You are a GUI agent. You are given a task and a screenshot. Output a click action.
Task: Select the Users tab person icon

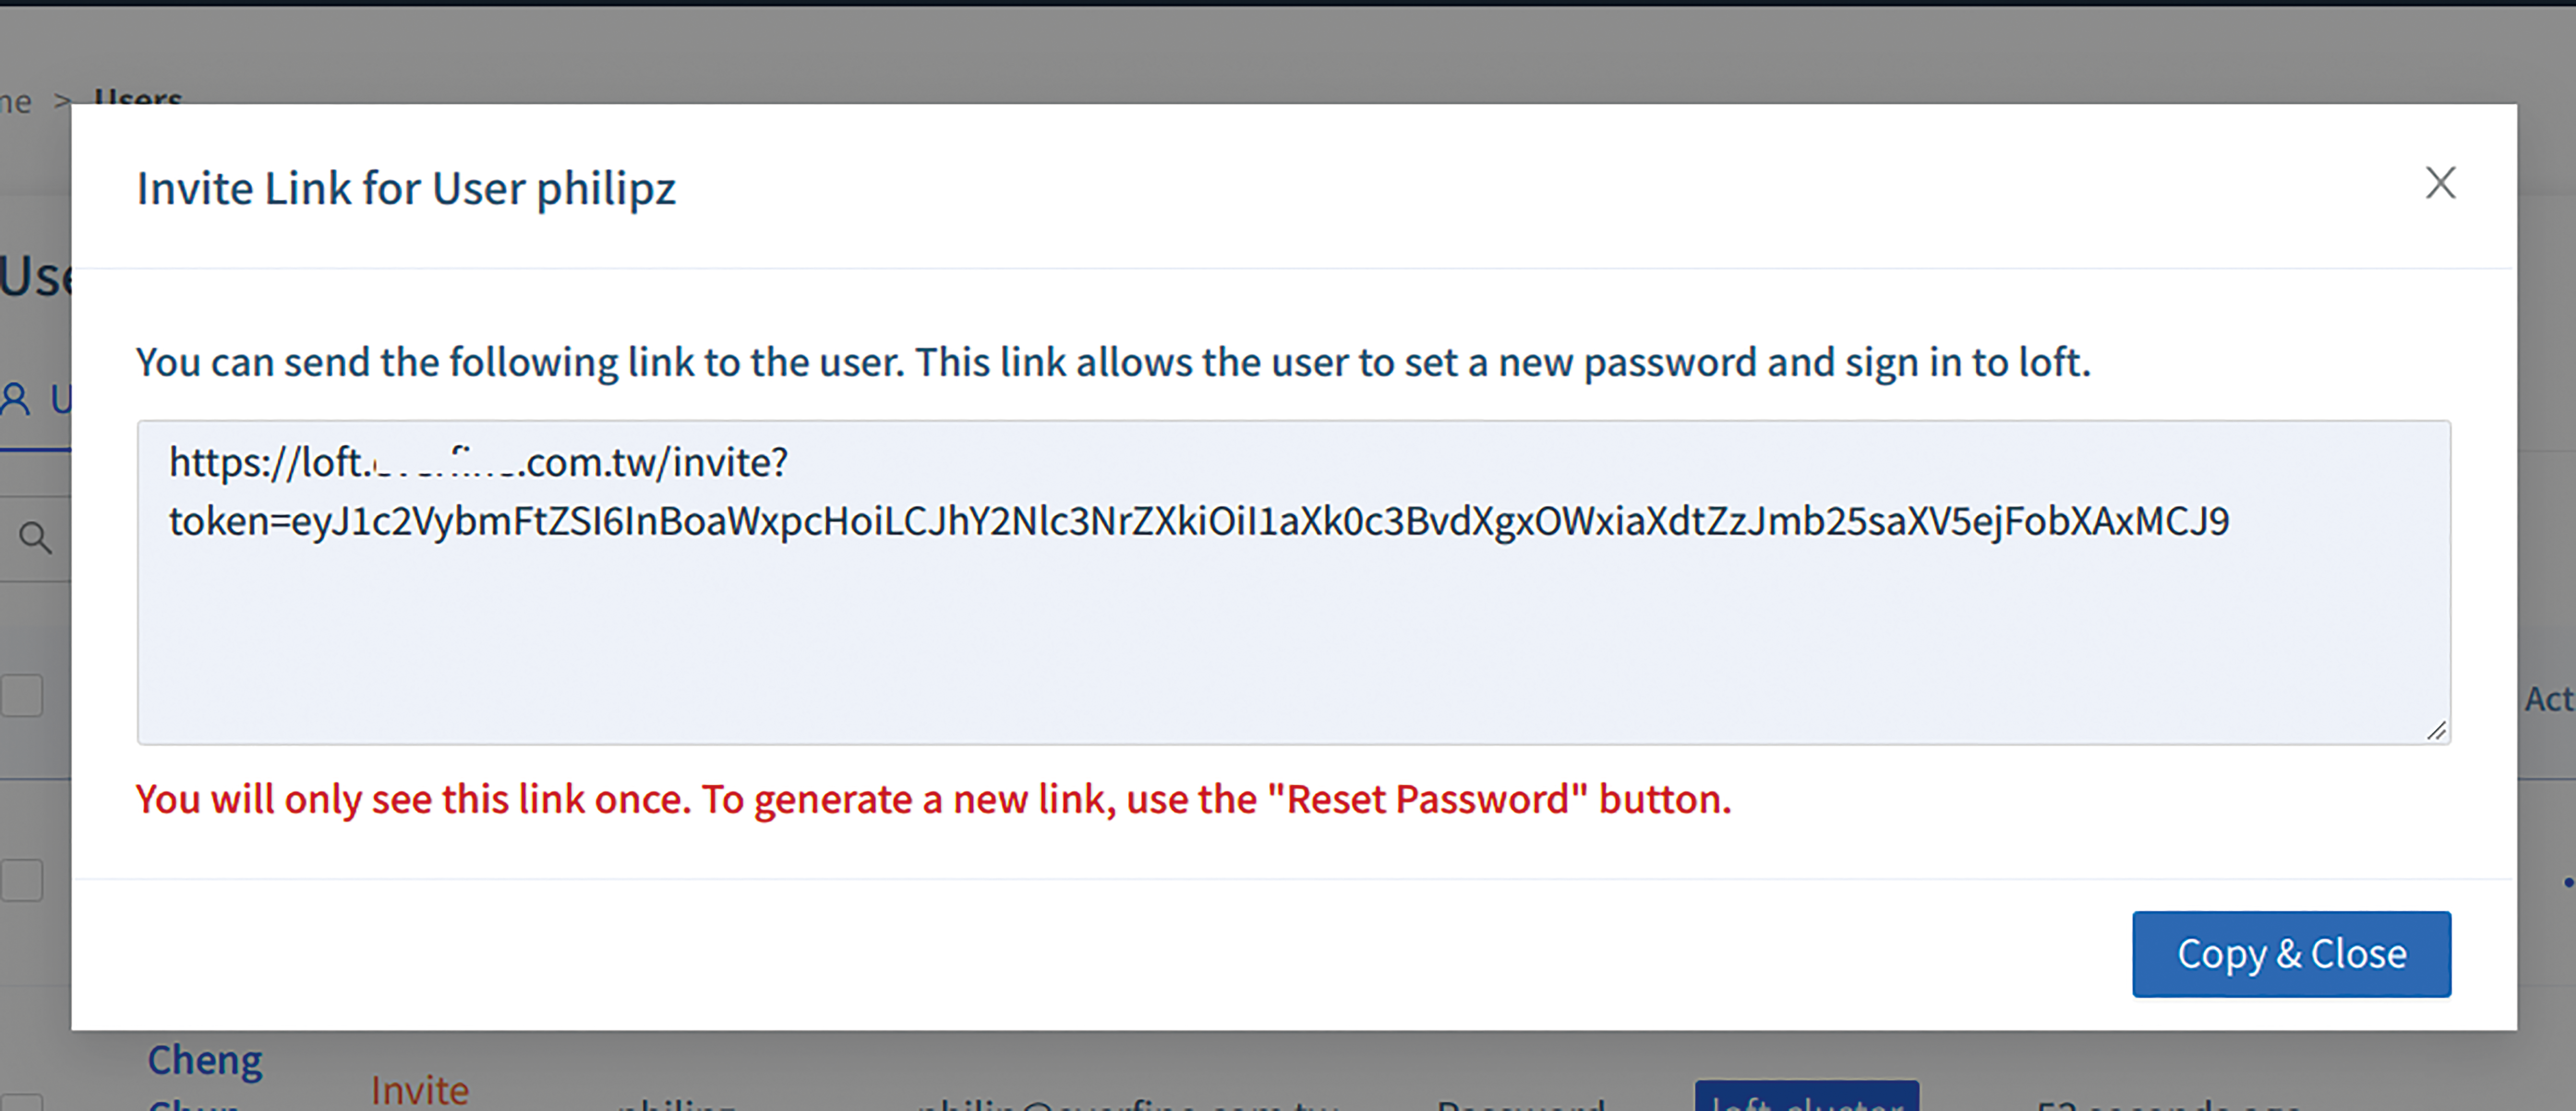pyautogui.click(x=15, y=399)
